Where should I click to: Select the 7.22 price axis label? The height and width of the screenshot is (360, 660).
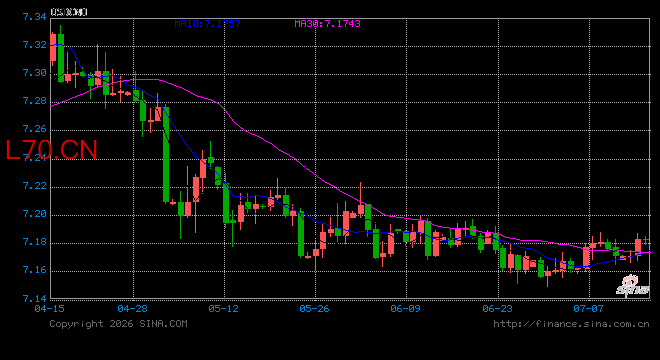[35, 186]
